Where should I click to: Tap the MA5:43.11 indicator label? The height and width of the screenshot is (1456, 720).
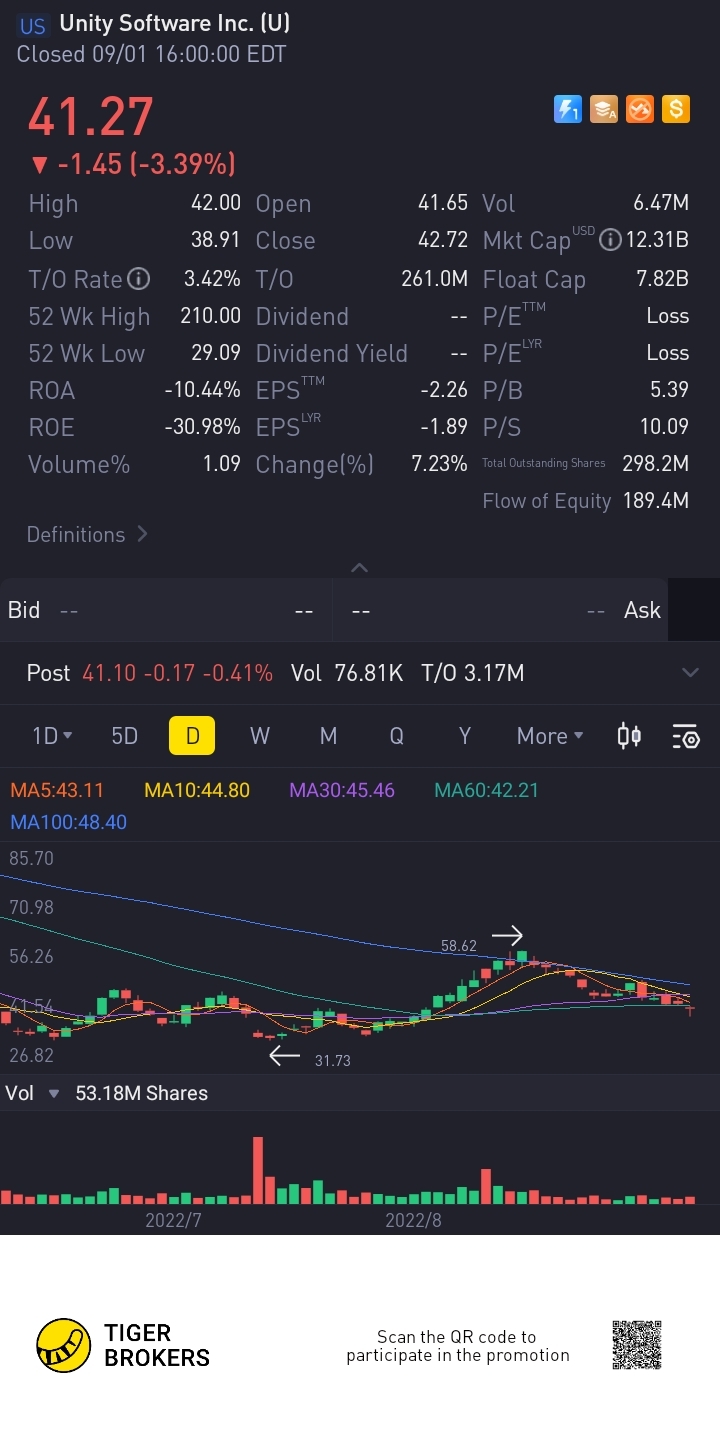coord(57,790)
